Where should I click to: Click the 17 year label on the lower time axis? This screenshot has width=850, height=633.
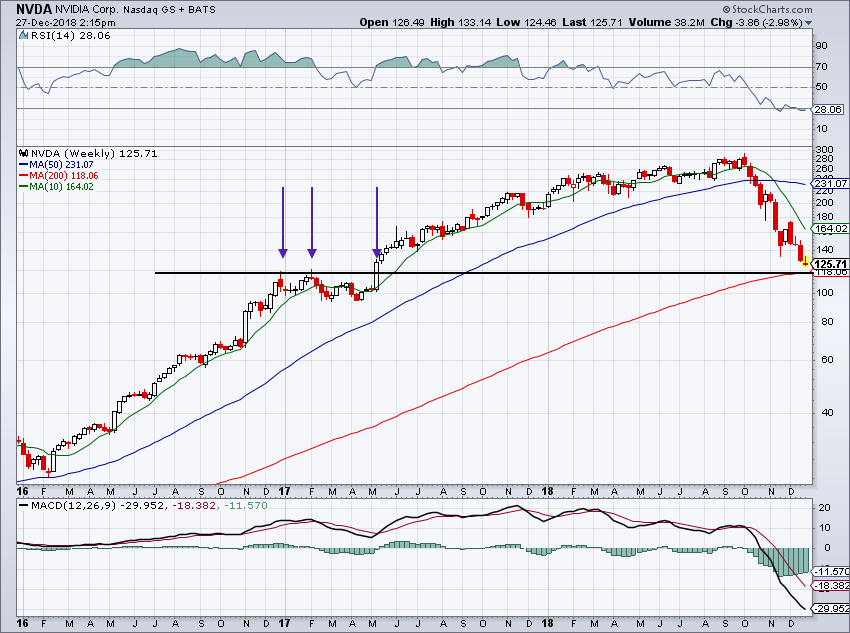click(285, 623)
